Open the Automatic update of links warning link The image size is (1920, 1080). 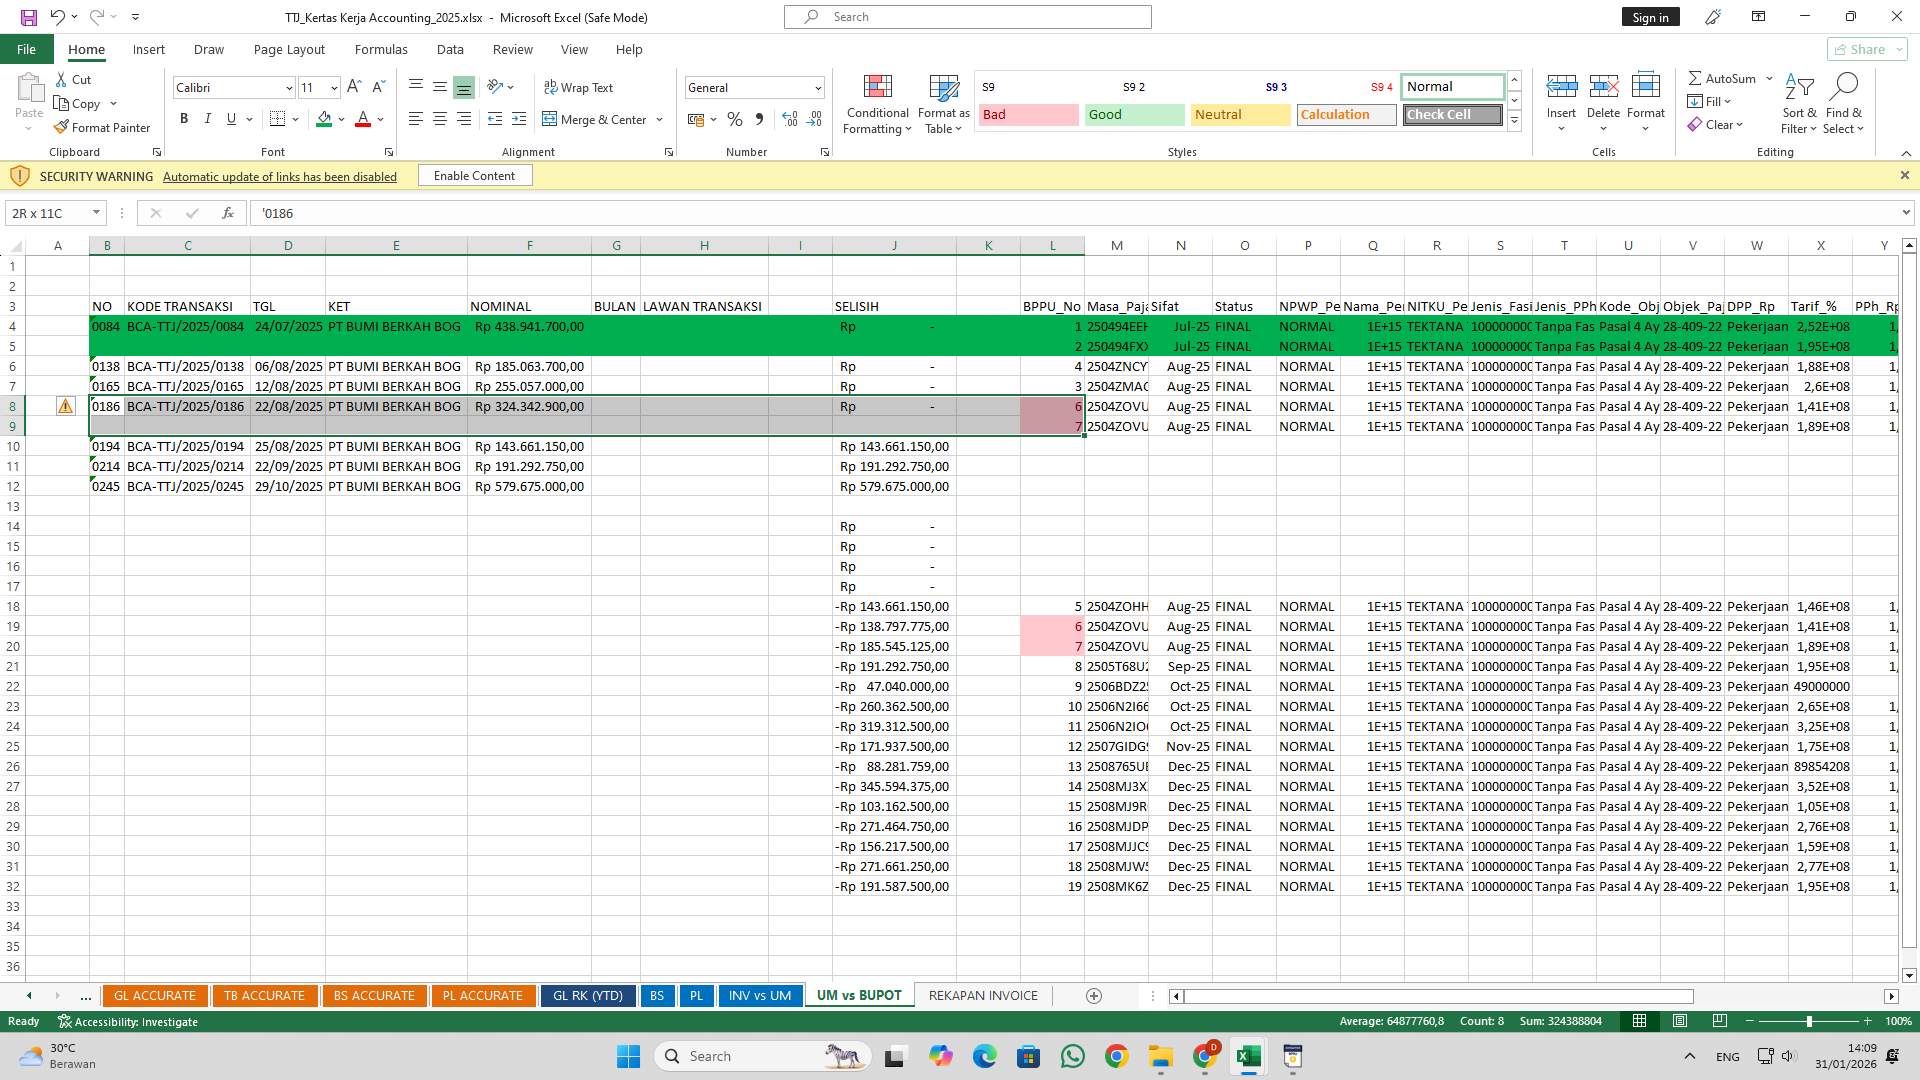pos(280,176)
